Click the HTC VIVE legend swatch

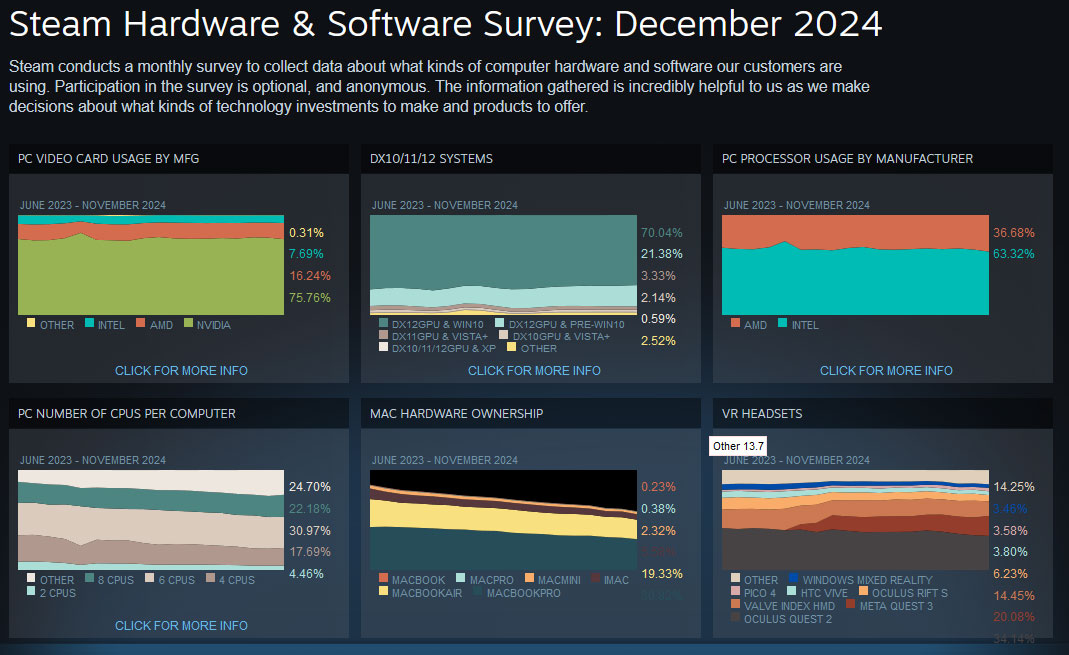(792, 592)
